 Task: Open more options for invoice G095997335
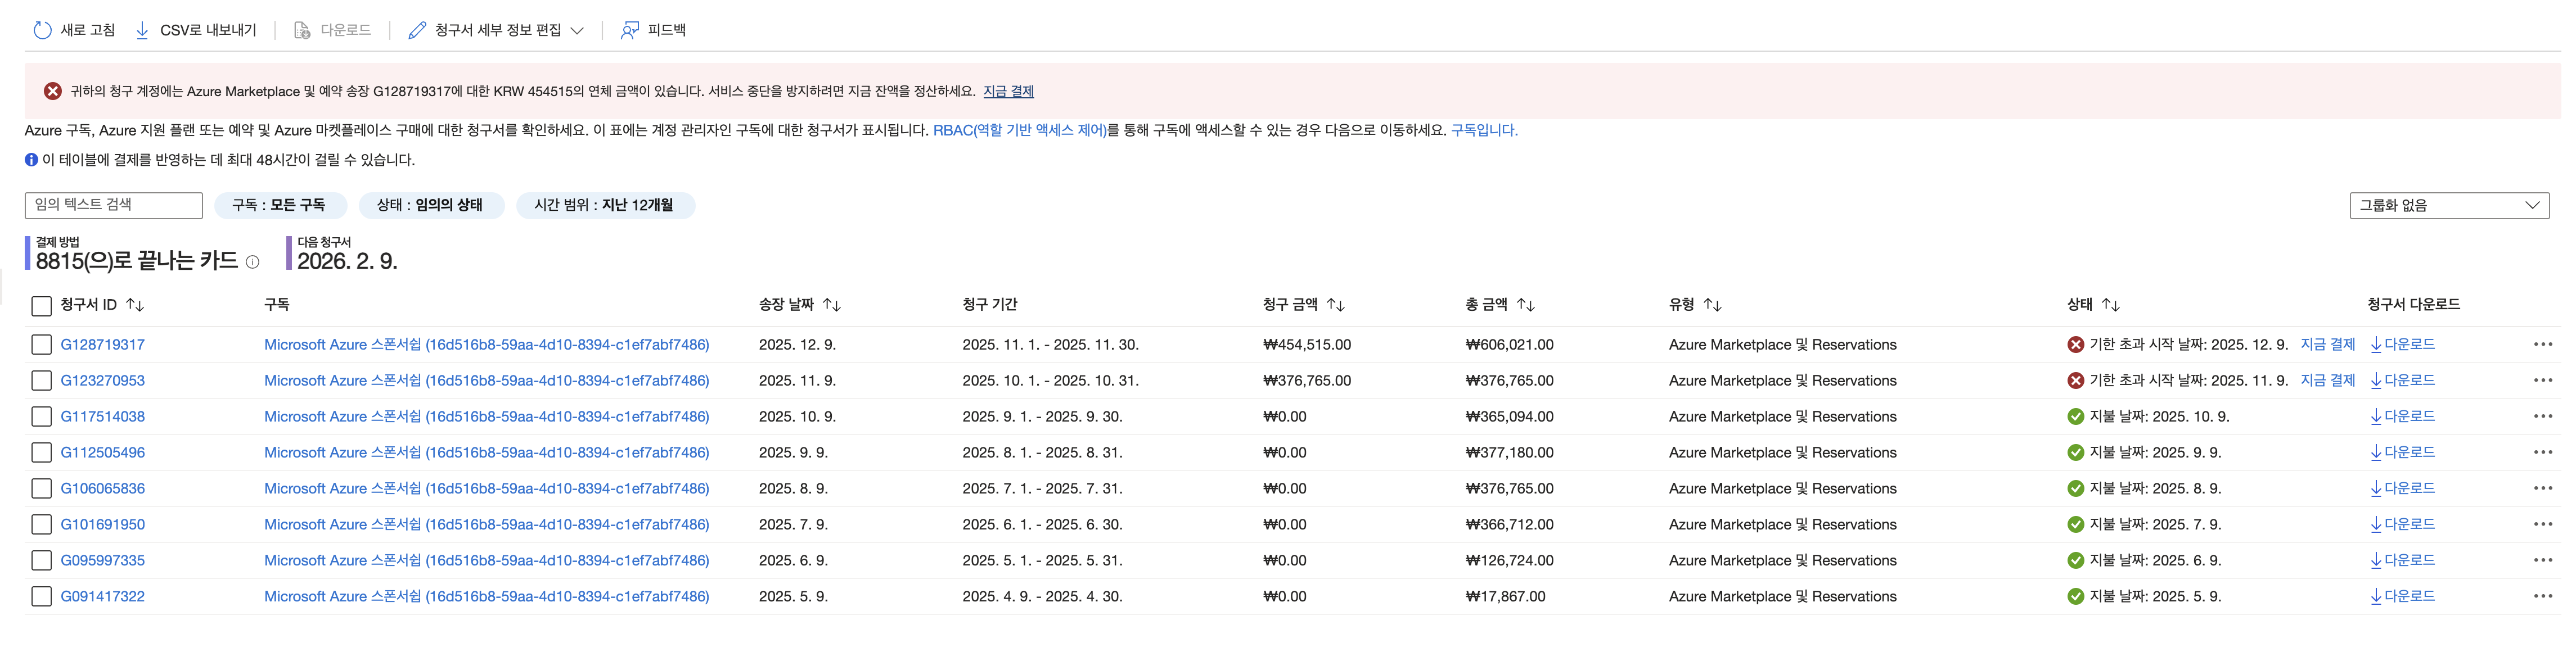(2543, 561)
